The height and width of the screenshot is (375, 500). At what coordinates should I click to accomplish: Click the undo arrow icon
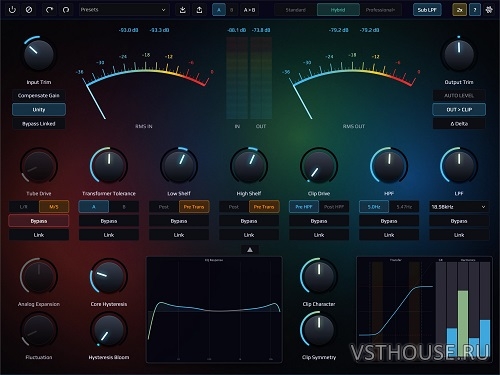point(49,10)
